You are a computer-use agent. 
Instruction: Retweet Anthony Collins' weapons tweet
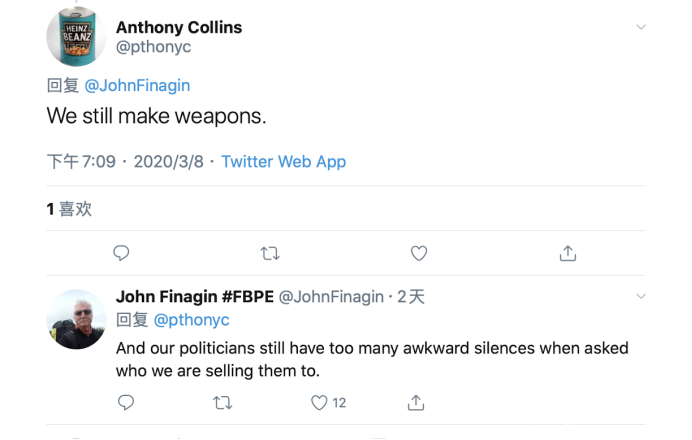point(270,253)
